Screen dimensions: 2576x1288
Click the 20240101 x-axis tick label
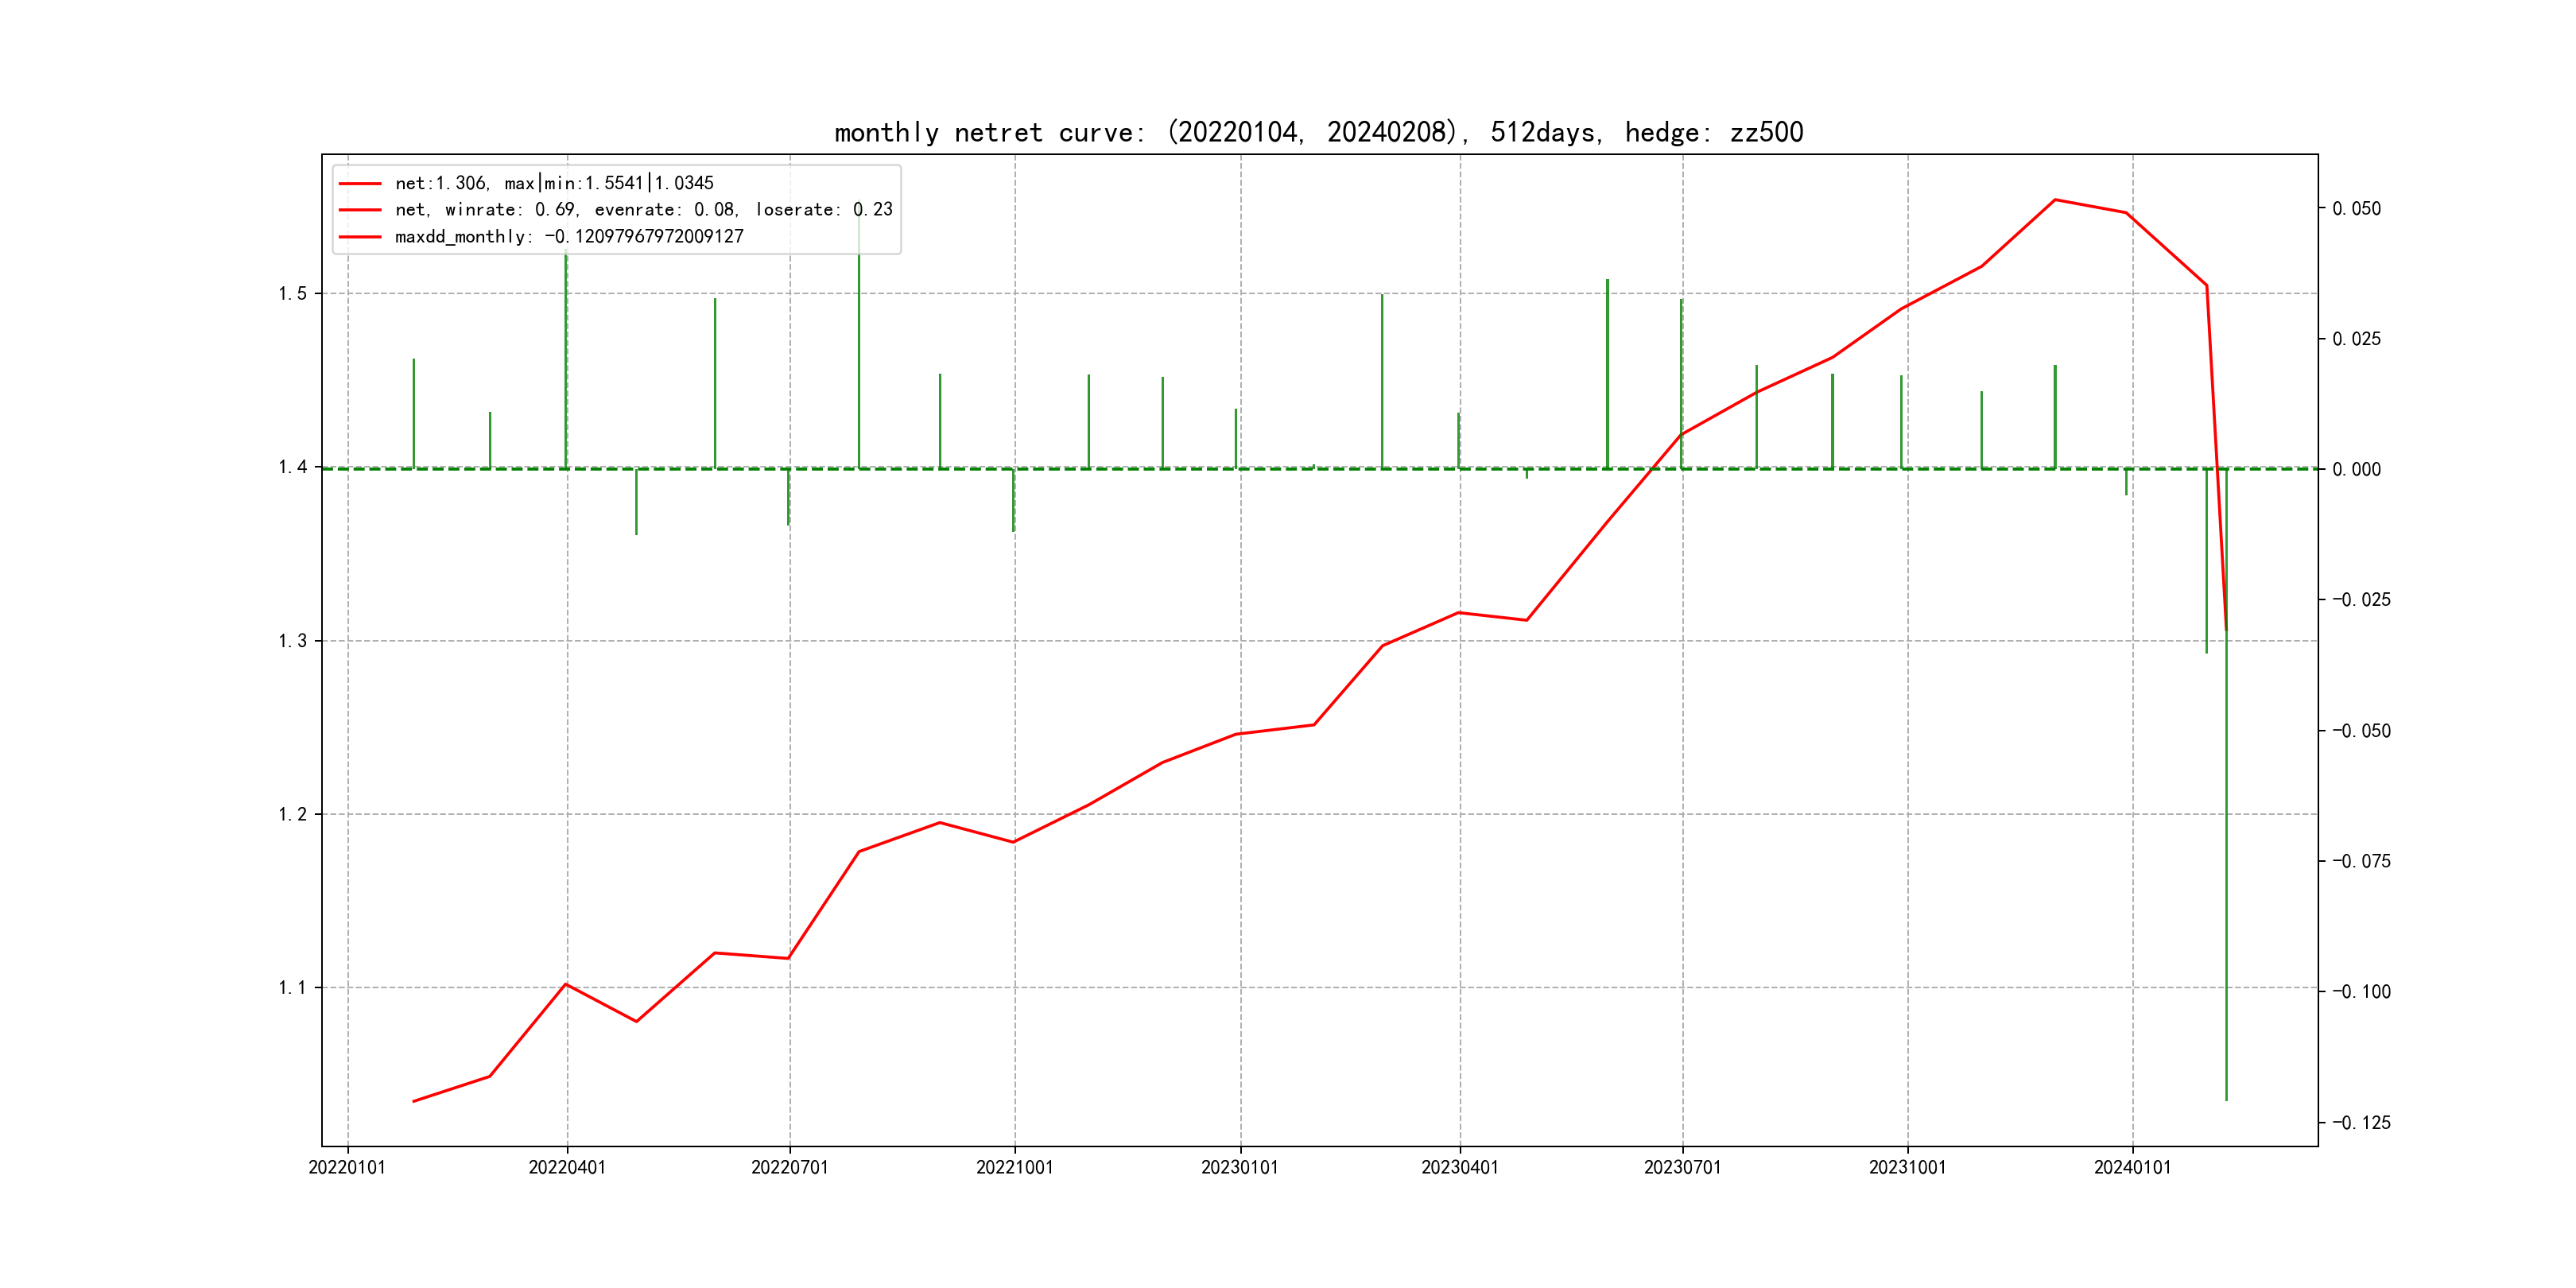click(2132, 1168)
